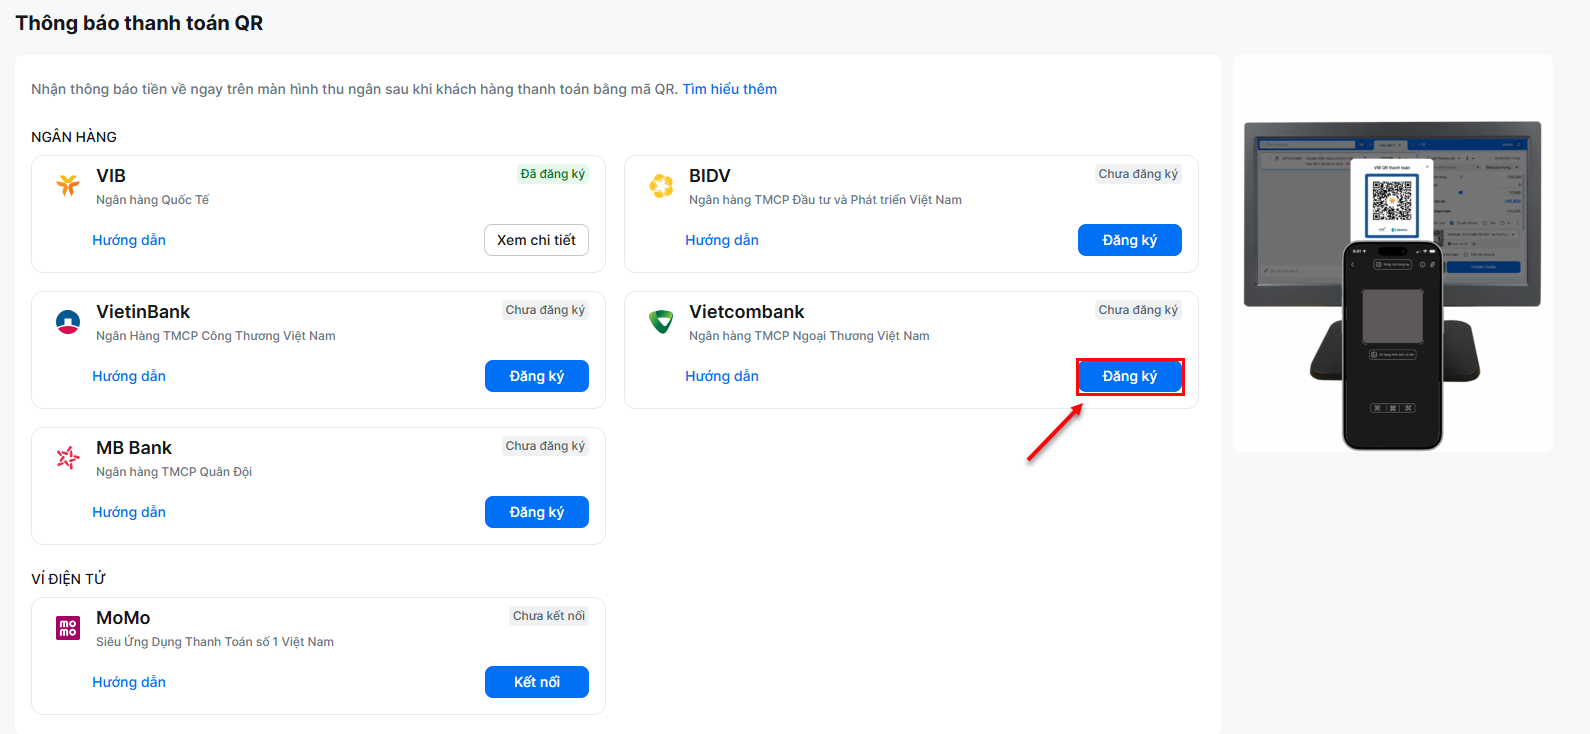Click the MB Bank star logo
The width and height of the screenshot is (1590, 734).
[x=68, y=457]
